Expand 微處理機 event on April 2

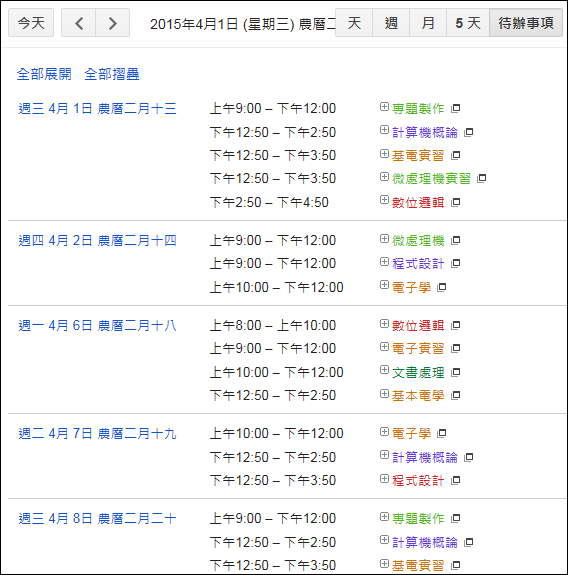pos(384,239)
